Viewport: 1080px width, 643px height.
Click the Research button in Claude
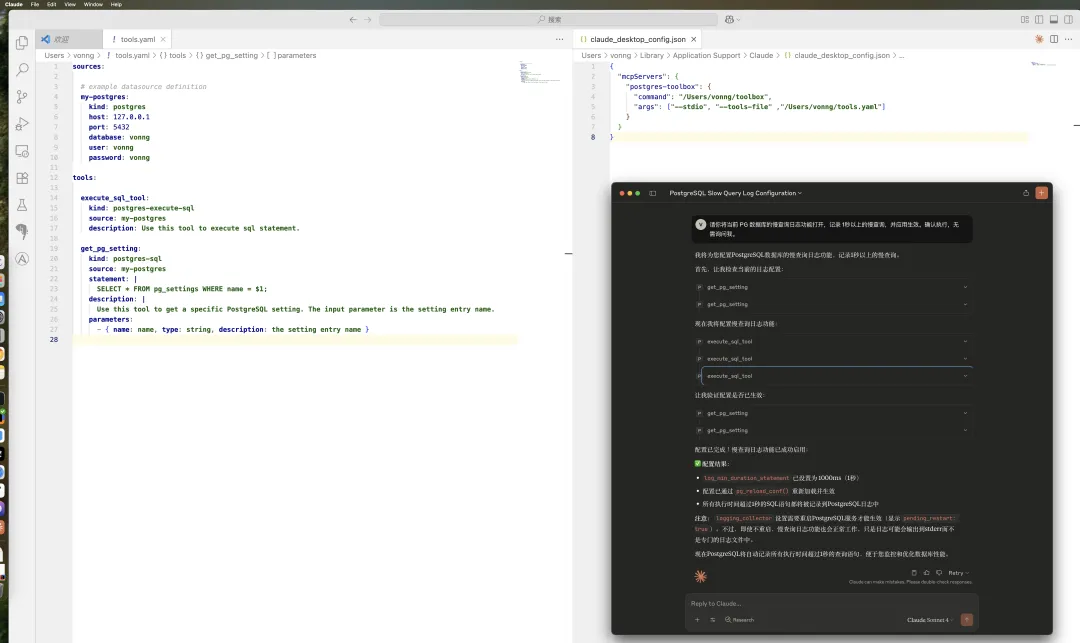pos(738,620)
